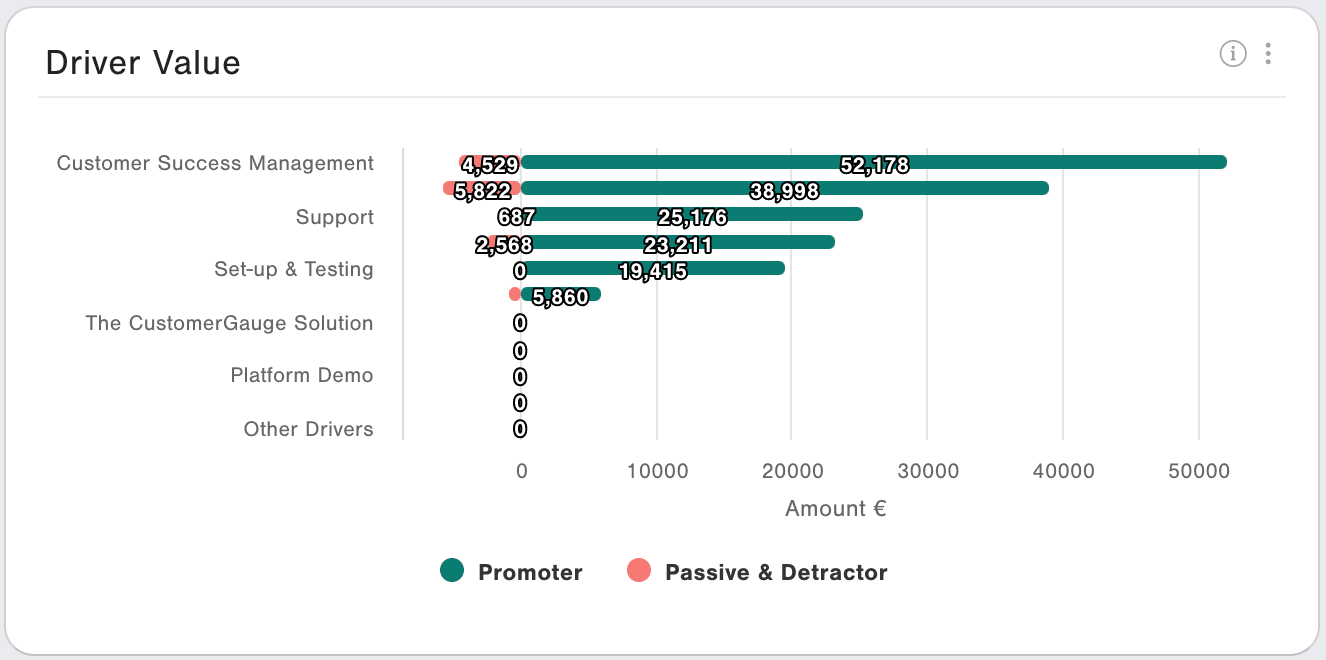
Task: Select the 38,998 Promoter bar
Action: (x=785, y=188)
